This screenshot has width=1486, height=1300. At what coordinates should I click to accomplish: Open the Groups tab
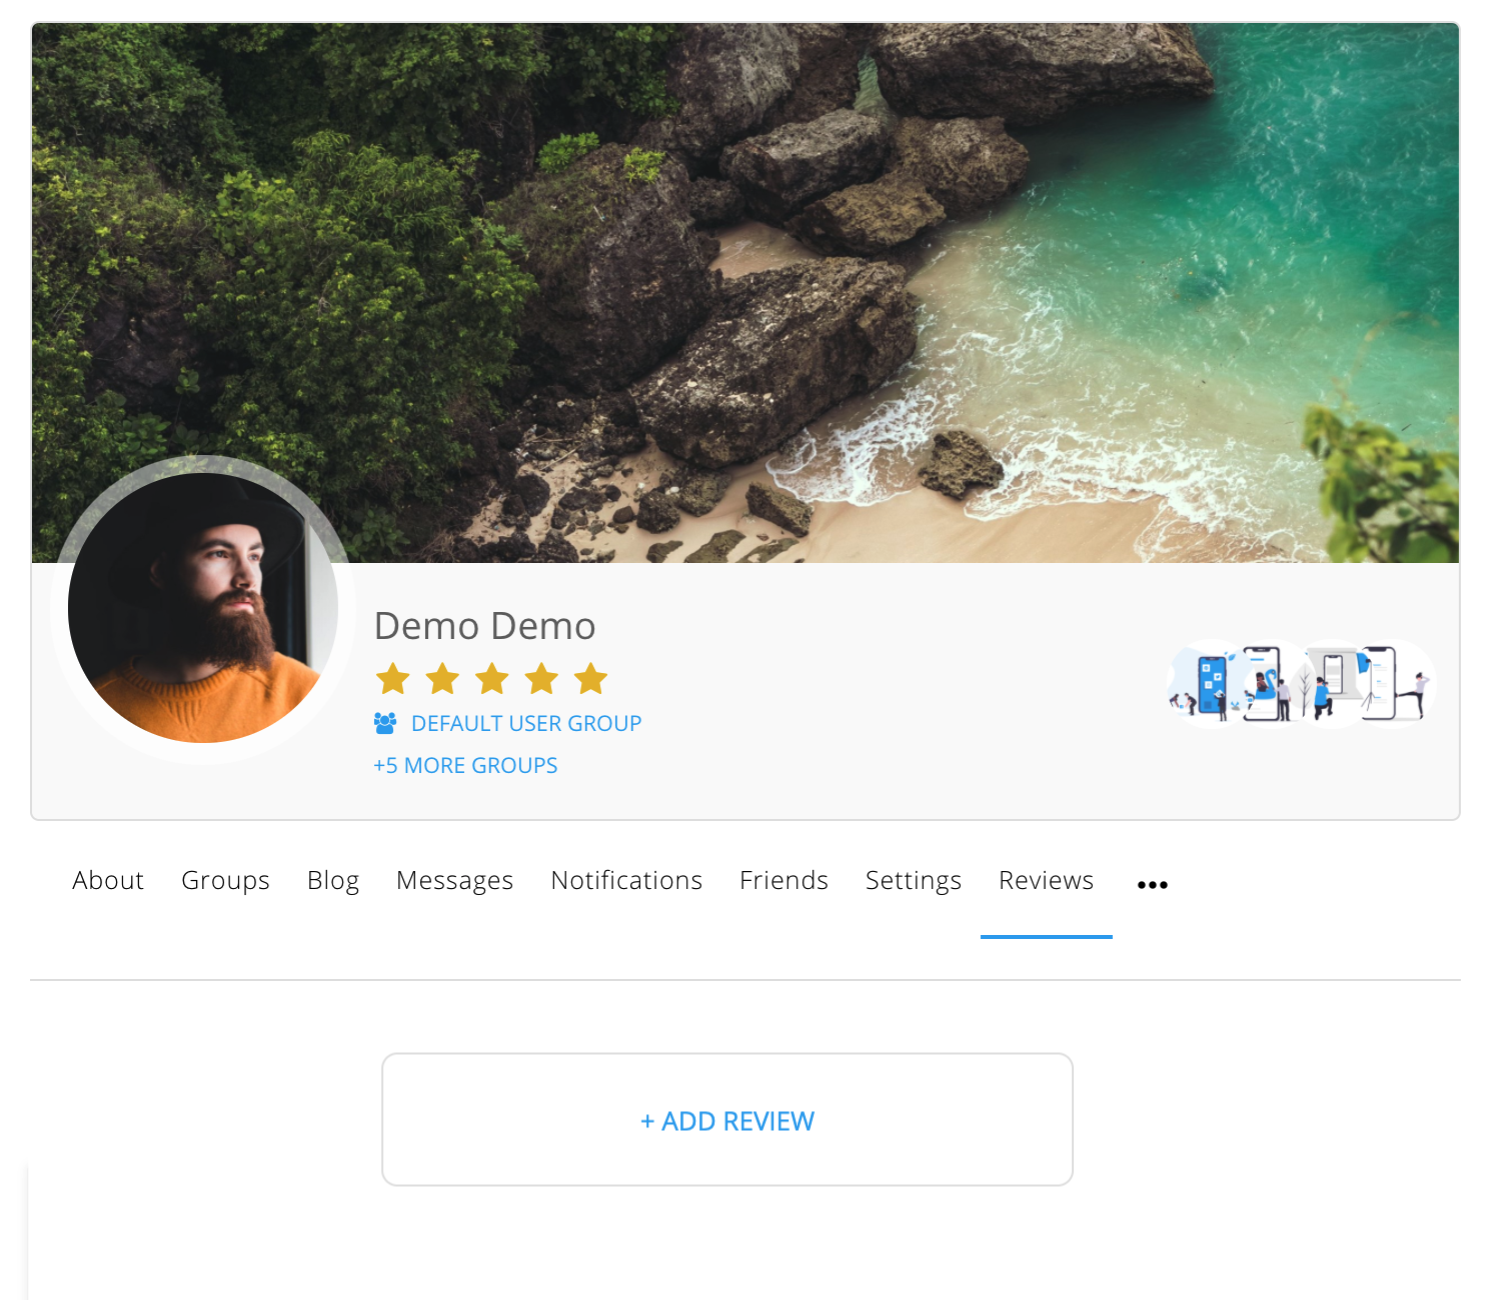[x=225, y=881]
